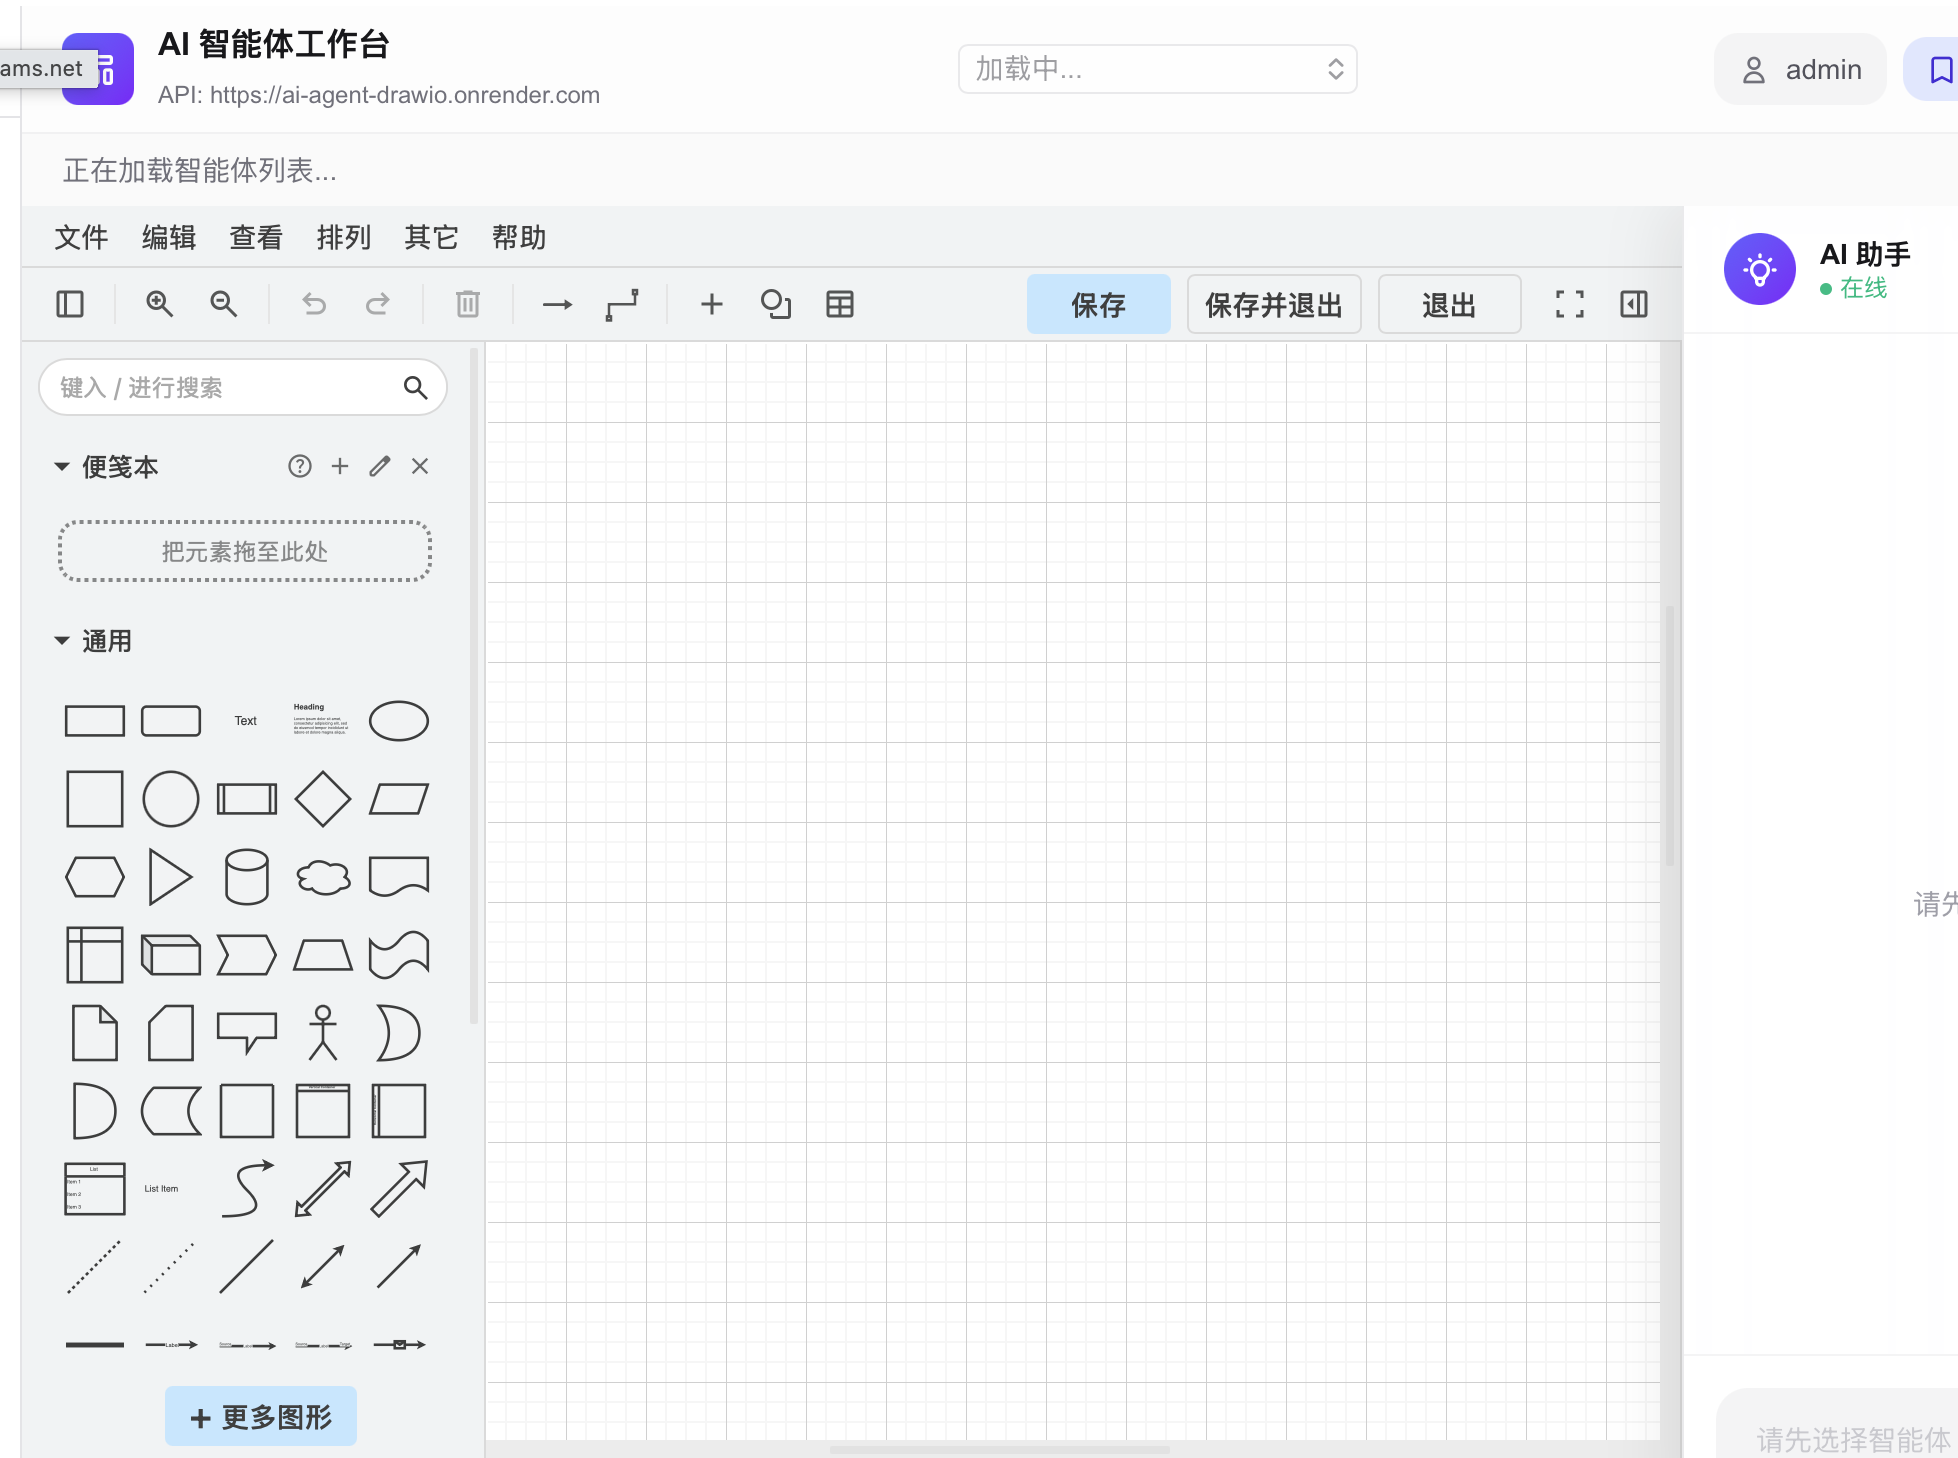Click the search magnifier in shapes panel

(x=415, y=387)
